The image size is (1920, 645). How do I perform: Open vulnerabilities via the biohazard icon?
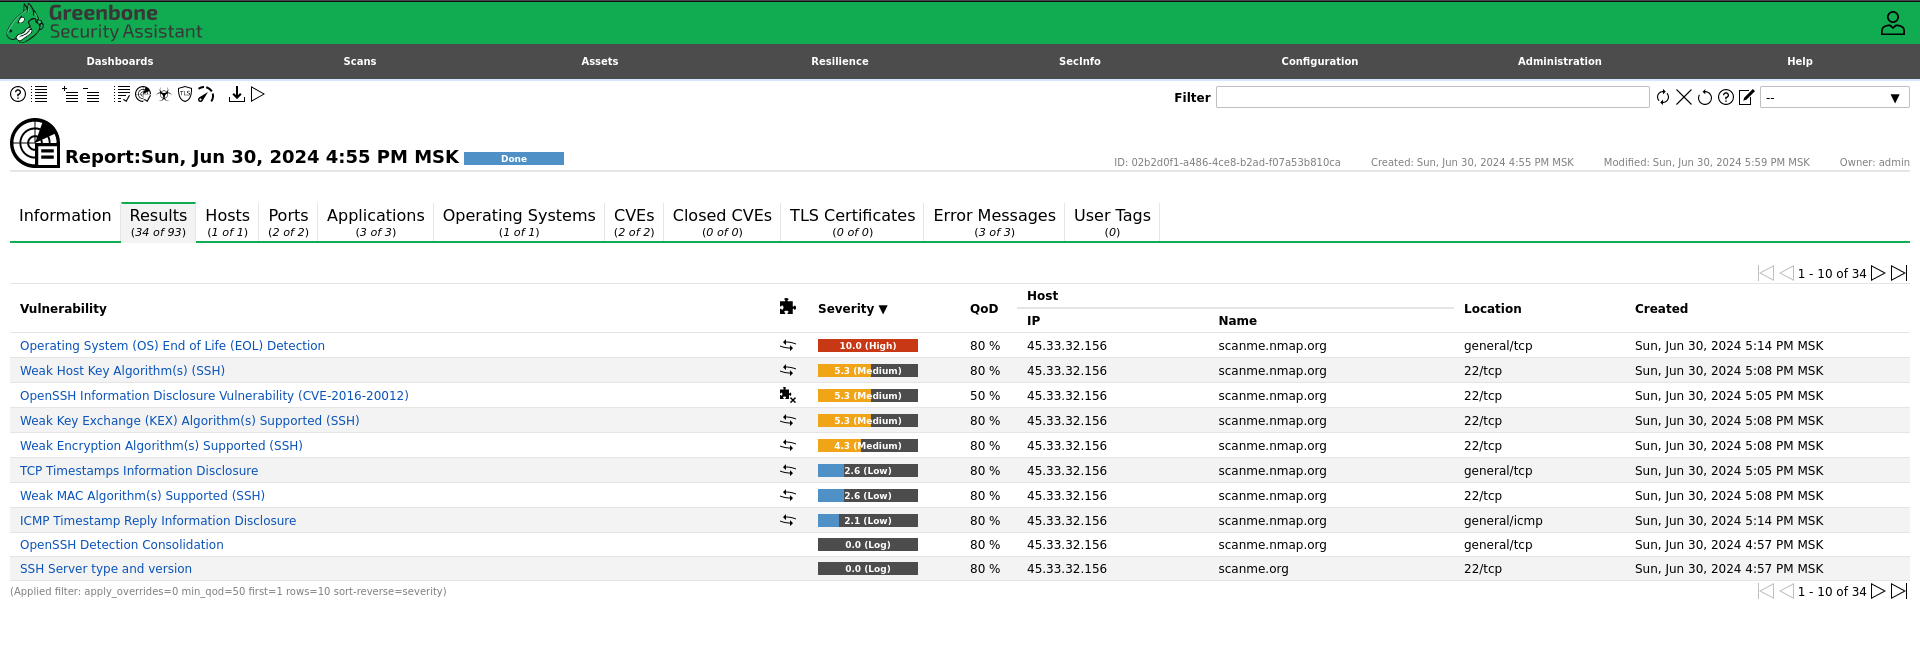(164, 94)
